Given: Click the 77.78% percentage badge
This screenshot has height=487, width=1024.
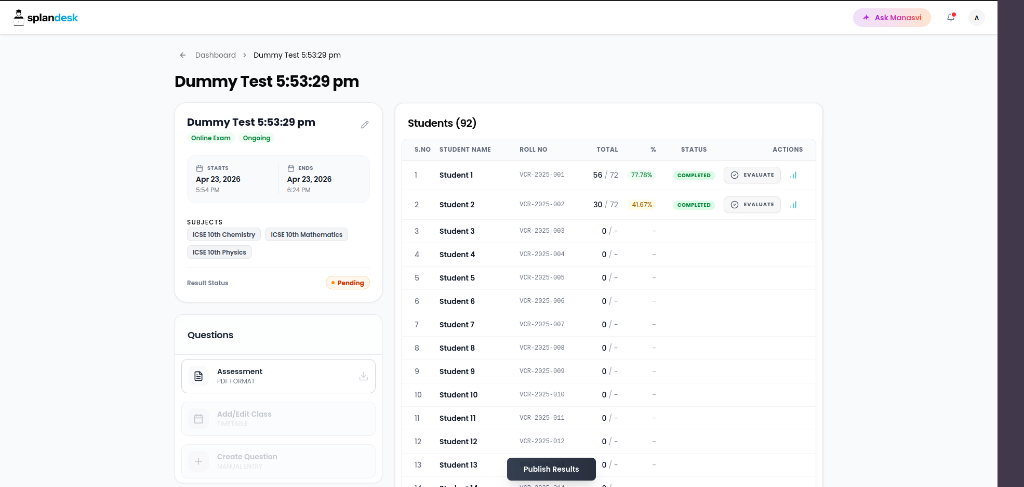Looking at the screenshot, I should (641, 175).
